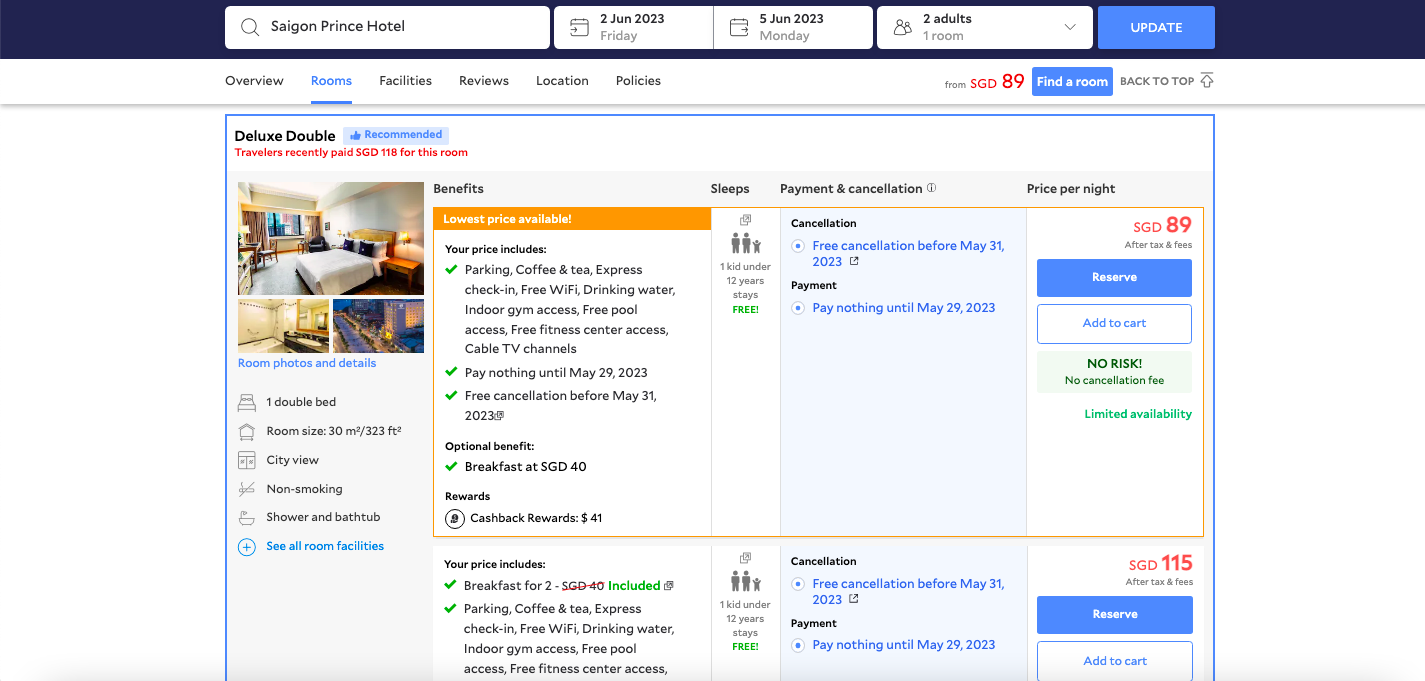Select the Pay nothing until radio in the SGD 89 row
Screen dimensions: 1425x681
[x=798, y=308]
